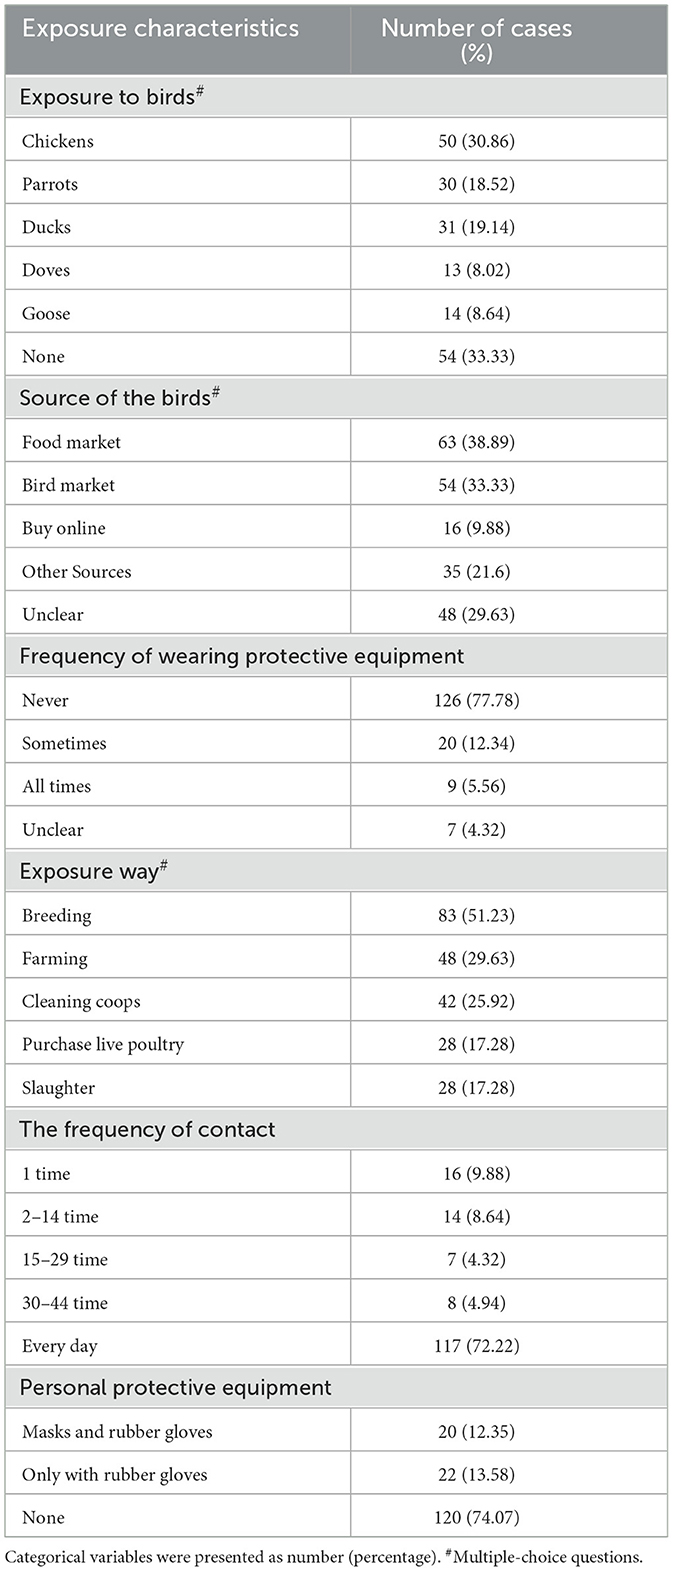Image resolution: width=673 pixels, height=1571 pixels.
Task: Select the "Source of the birds" heading
Action: click(x=119, y=397)
